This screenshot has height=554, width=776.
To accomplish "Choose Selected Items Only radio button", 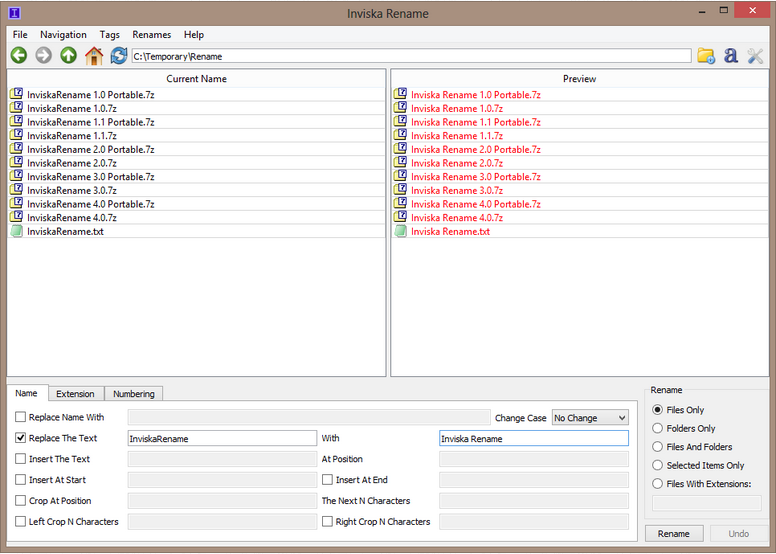I will click(x=657, y=465).
